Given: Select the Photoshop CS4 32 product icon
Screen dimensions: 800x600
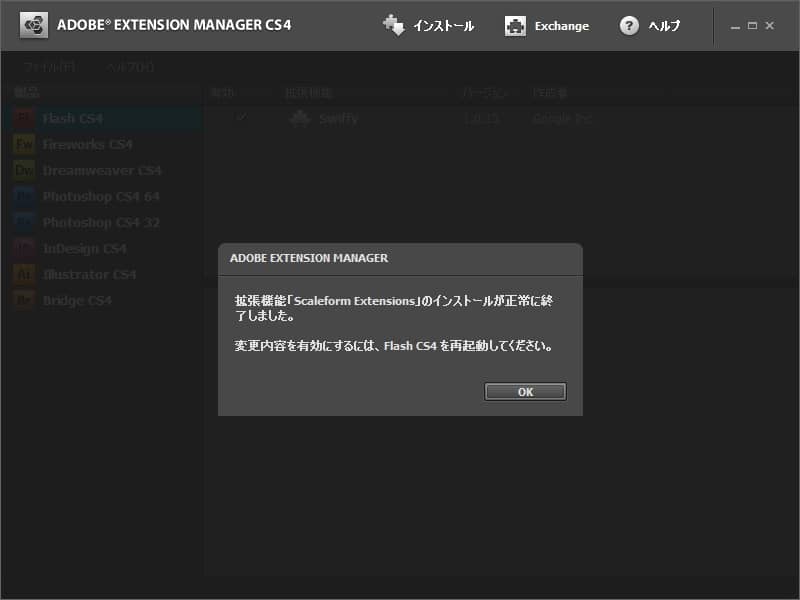Looking at the screenshot, I should pos(24,222).
